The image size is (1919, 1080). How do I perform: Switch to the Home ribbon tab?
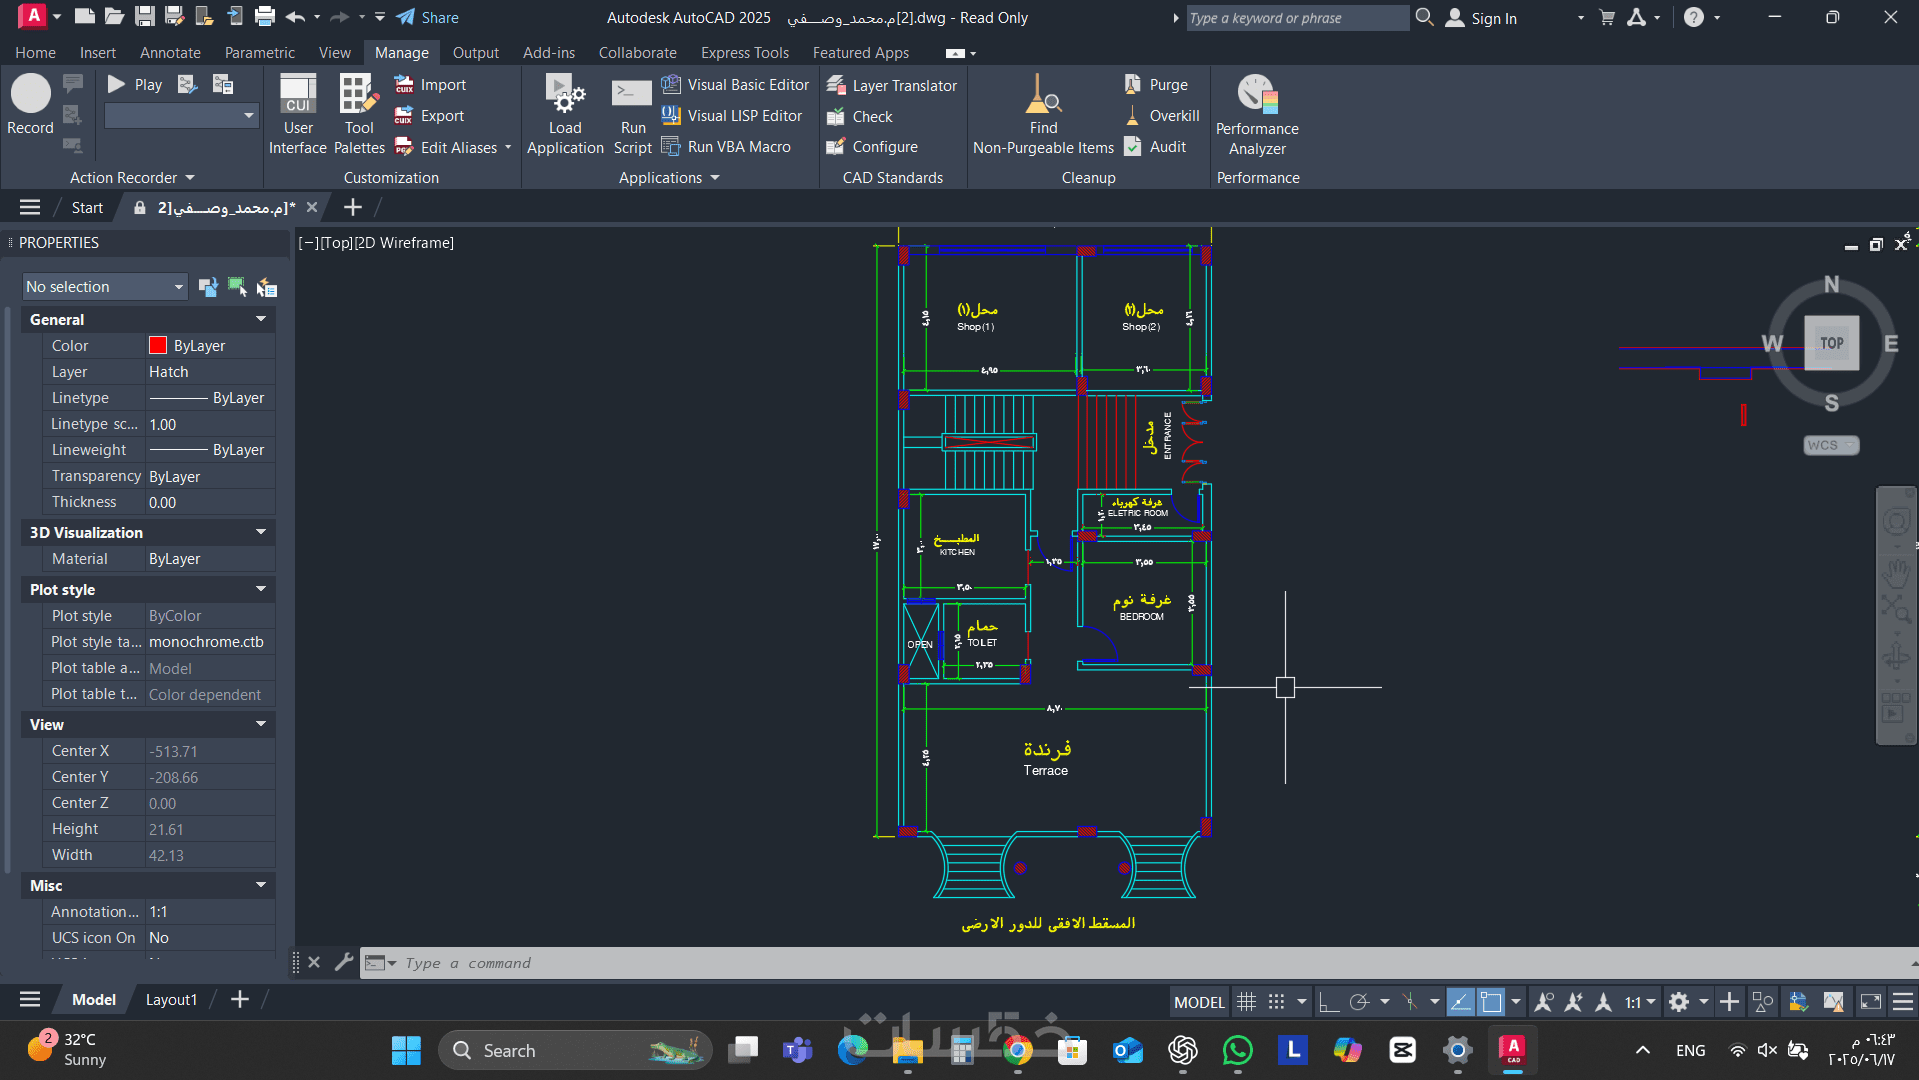click(x=36, y=53)
